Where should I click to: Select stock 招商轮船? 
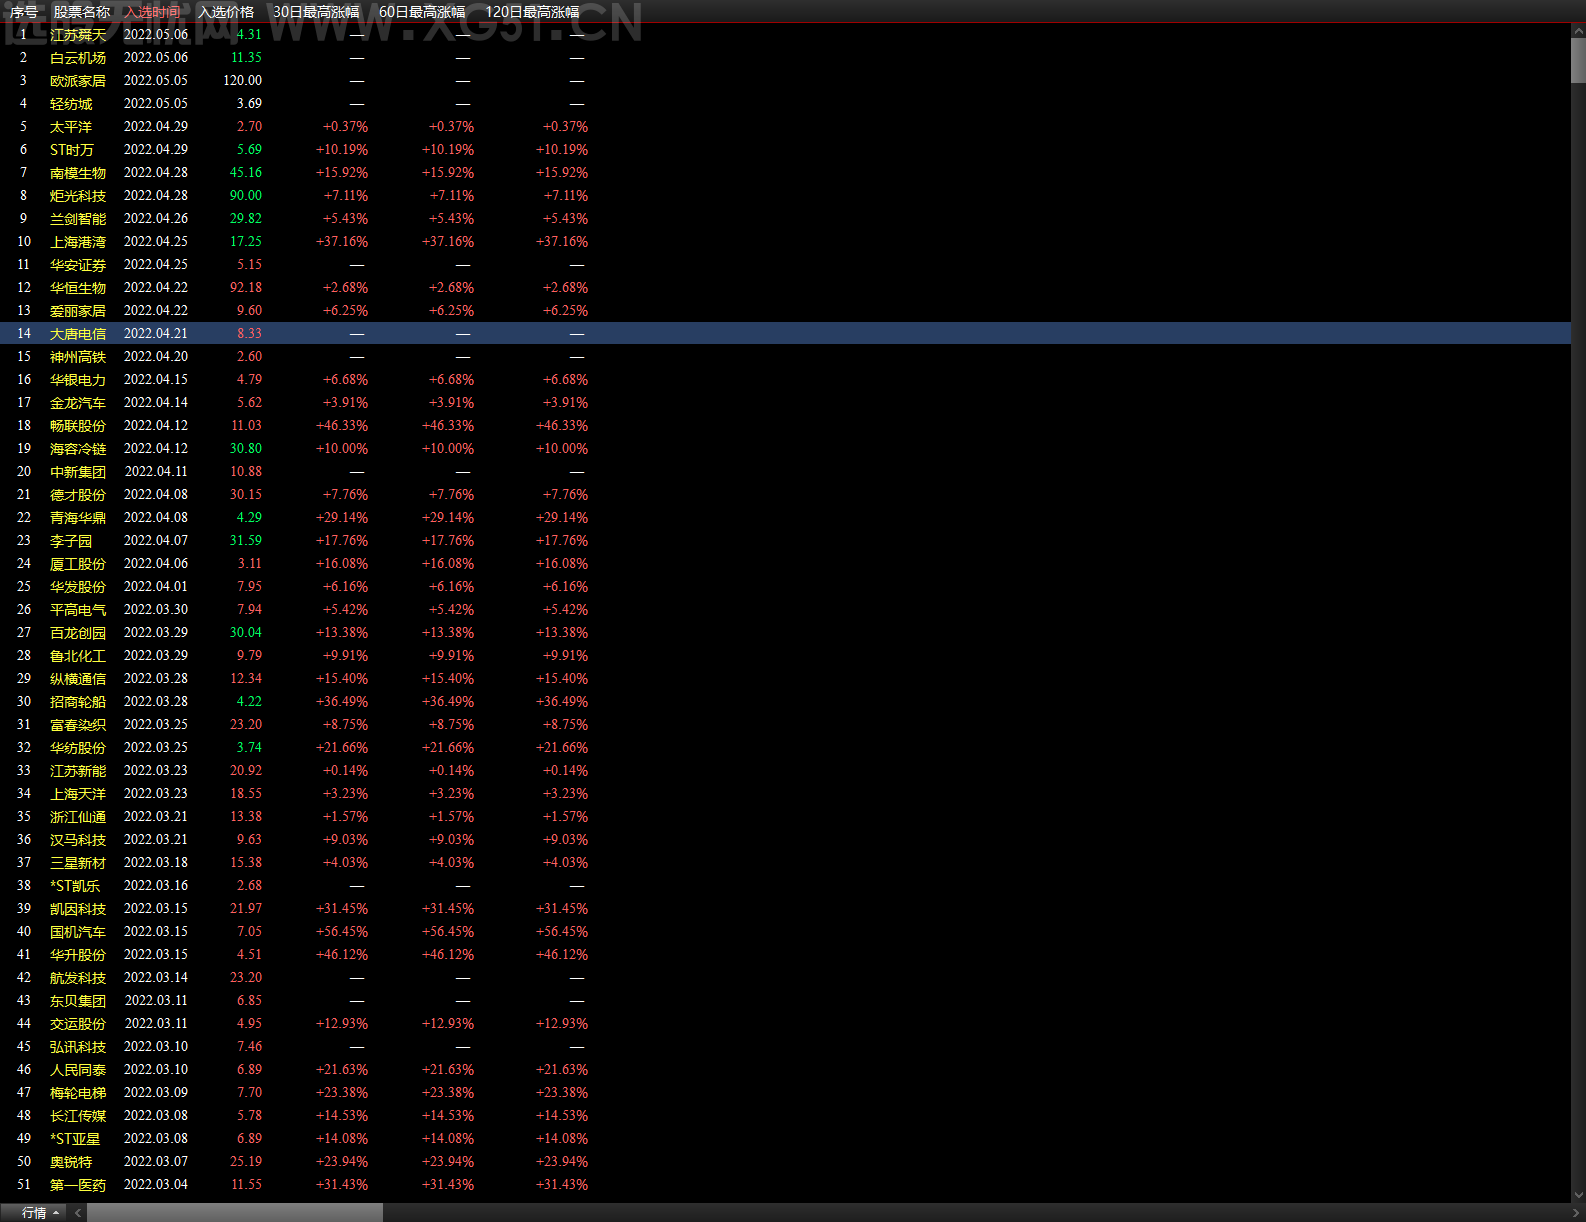coord(78,702)
